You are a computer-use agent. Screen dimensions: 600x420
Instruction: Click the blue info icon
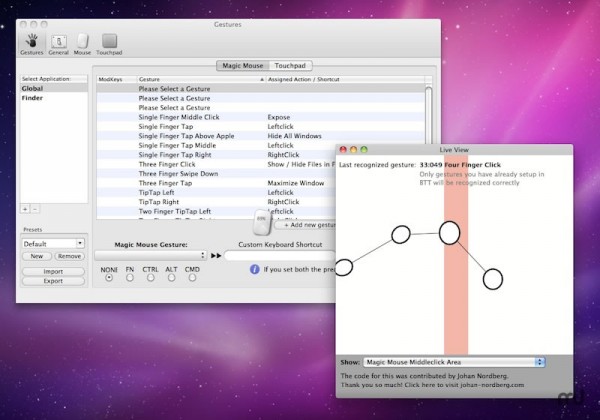click(255, 269)
